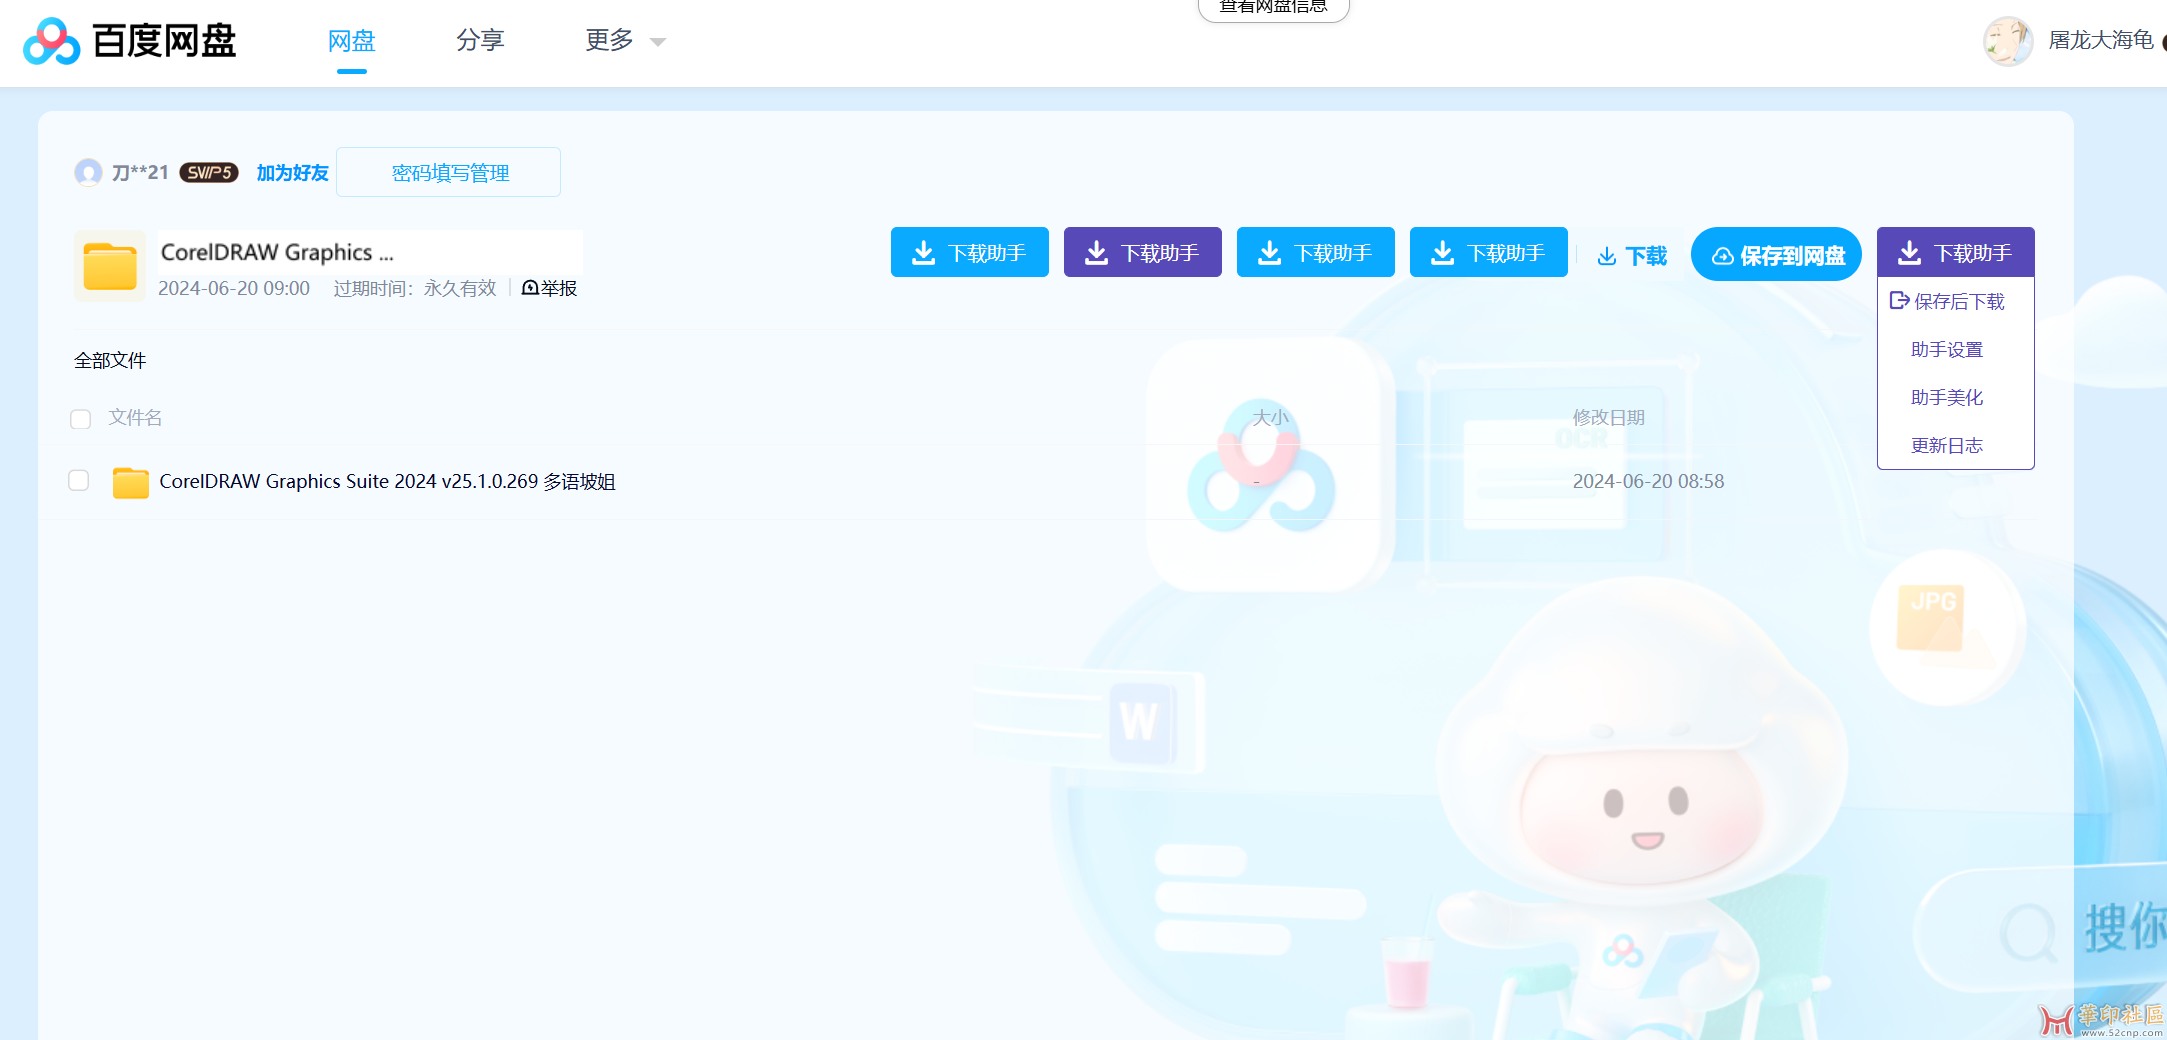Click the 举报 report link
Screen dimensions: 2167x1040
(x=550, y=288)
